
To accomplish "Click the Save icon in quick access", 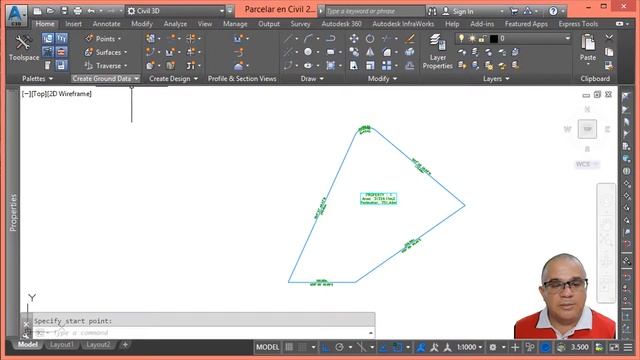I will 64,11.
